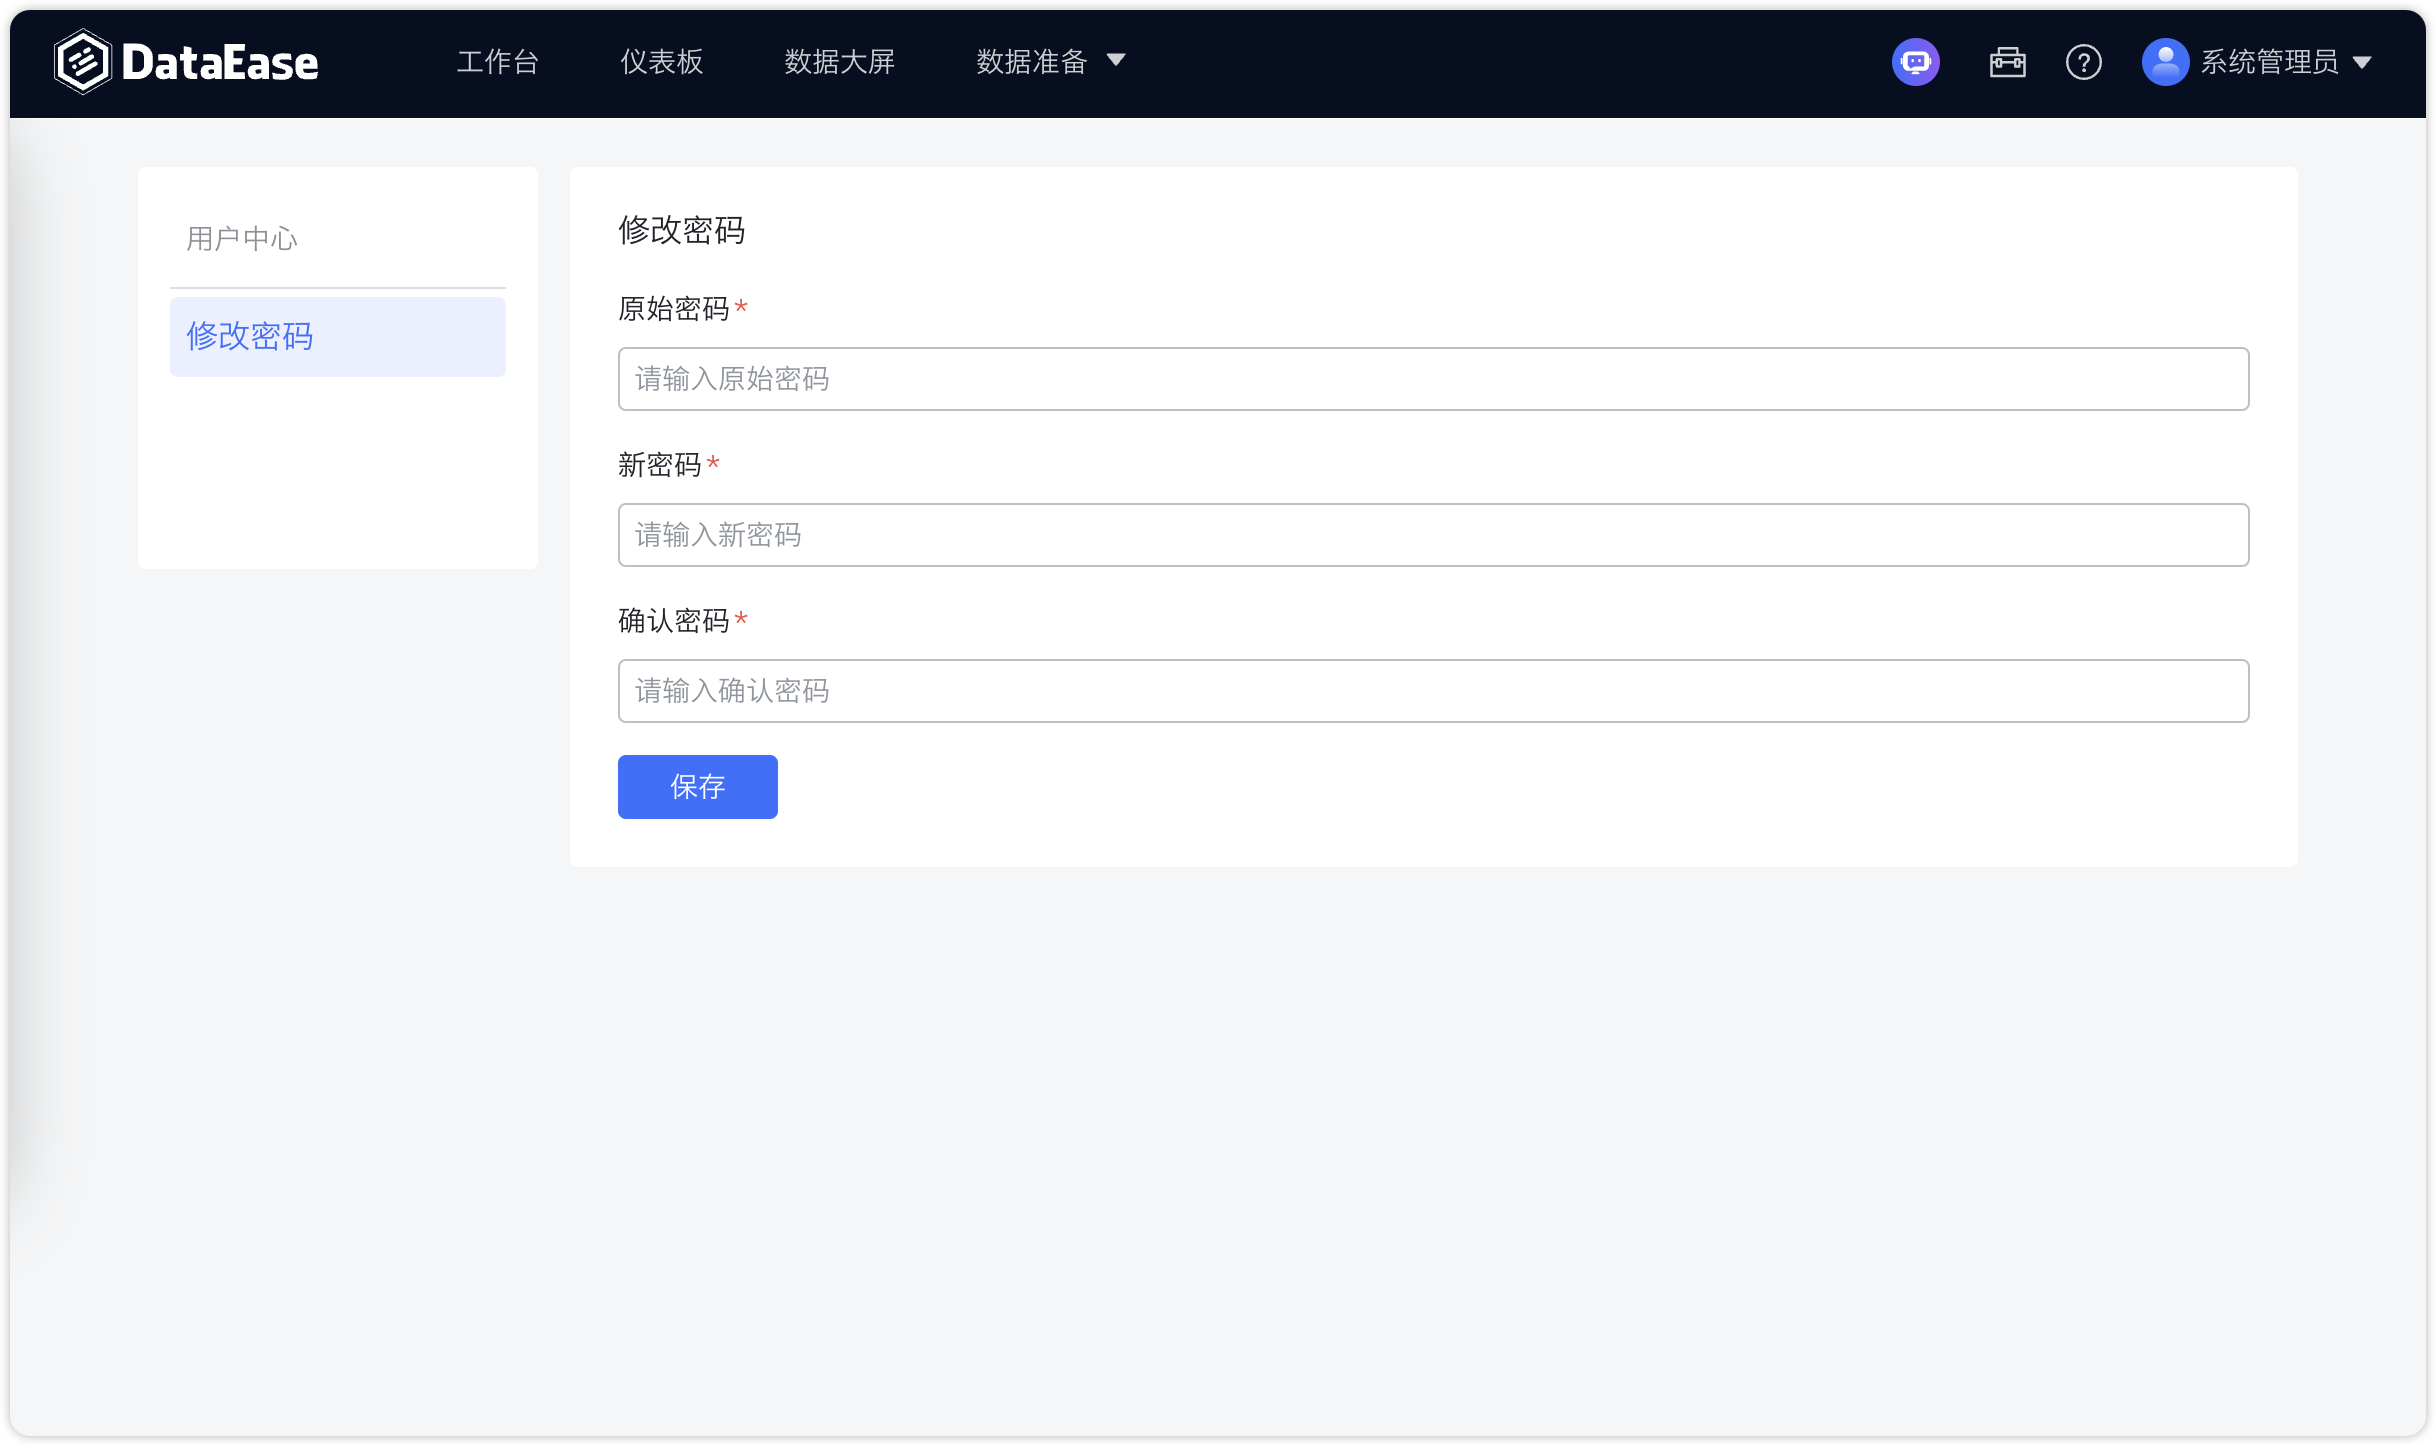Open the 数据大屏 section

coord(839,62)
